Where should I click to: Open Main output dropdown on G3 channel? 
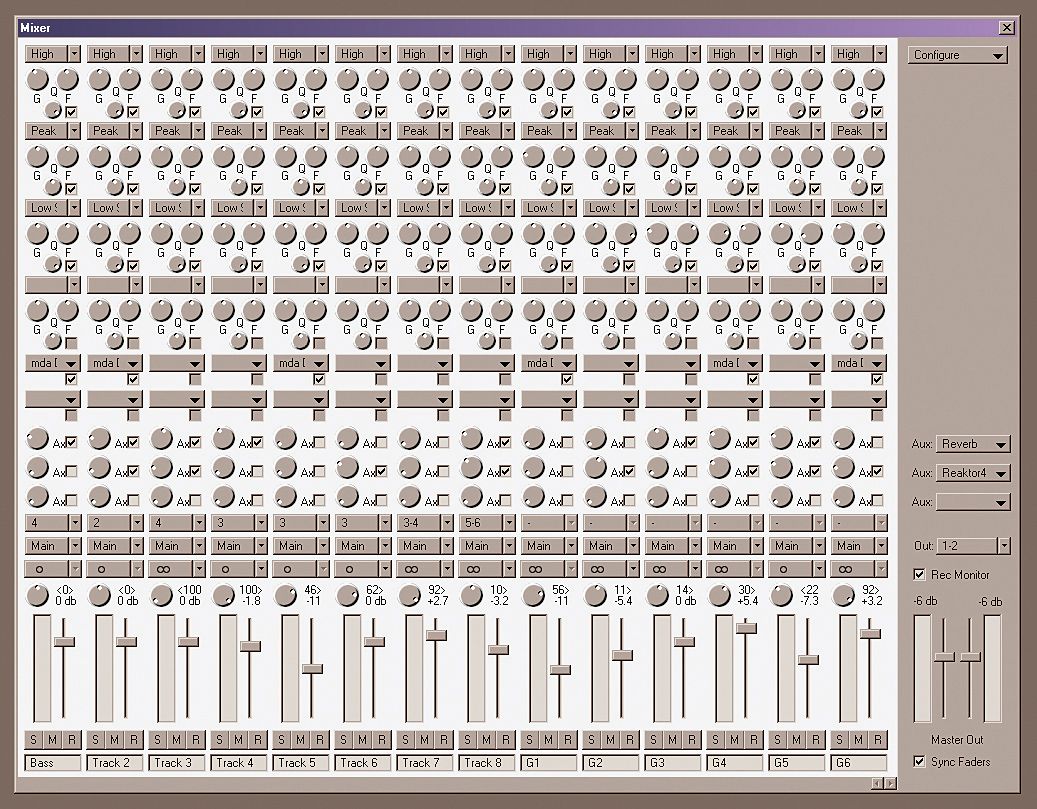coord(673,546)
